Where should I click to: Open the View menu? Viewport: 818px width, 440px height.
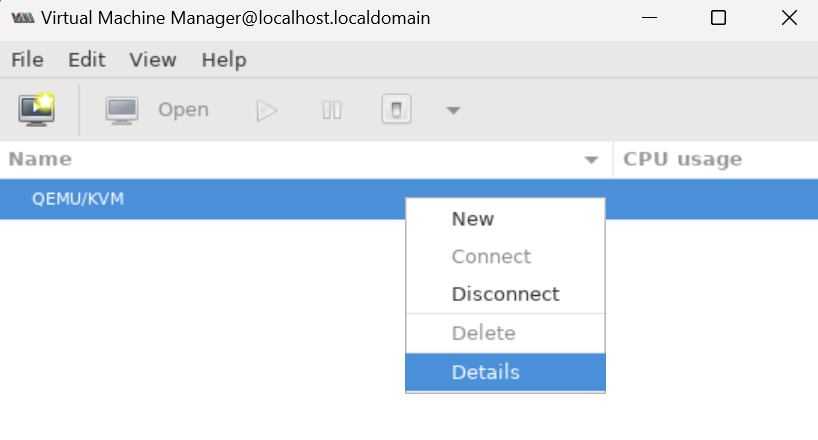point(153,60)
